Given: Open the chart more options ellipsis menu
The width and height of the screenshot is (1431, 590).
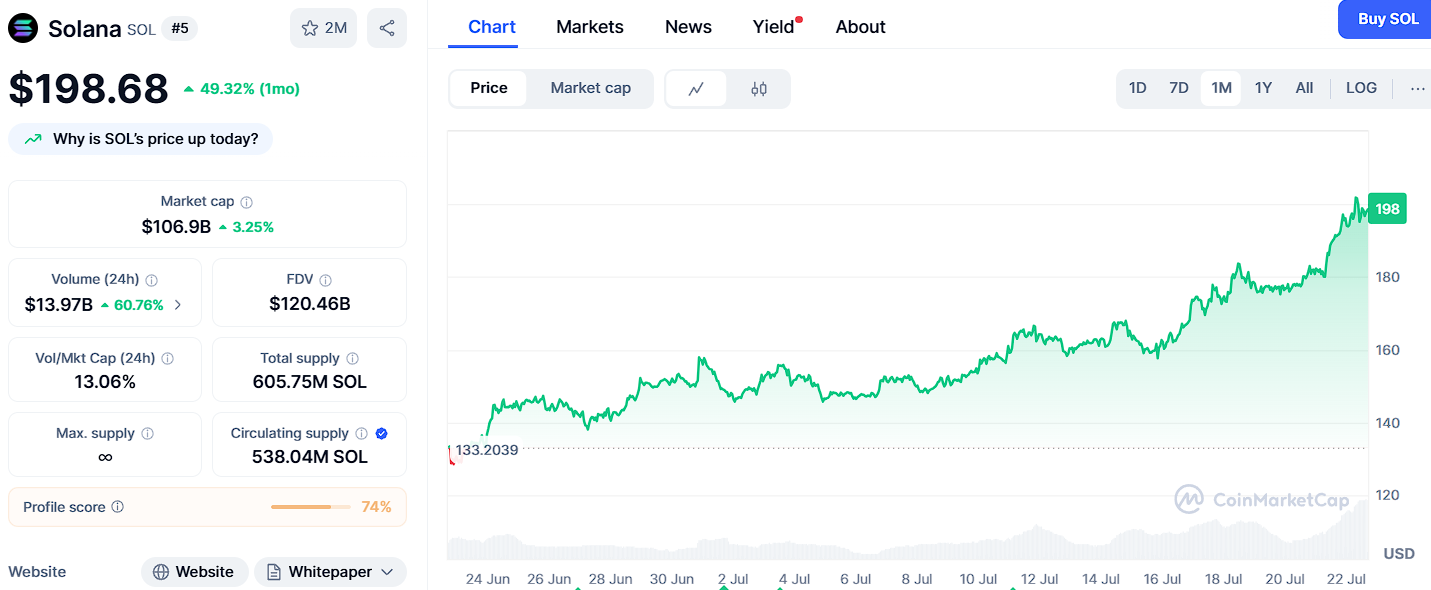Looking at the screenshot, I should (x=1417, y=88).
